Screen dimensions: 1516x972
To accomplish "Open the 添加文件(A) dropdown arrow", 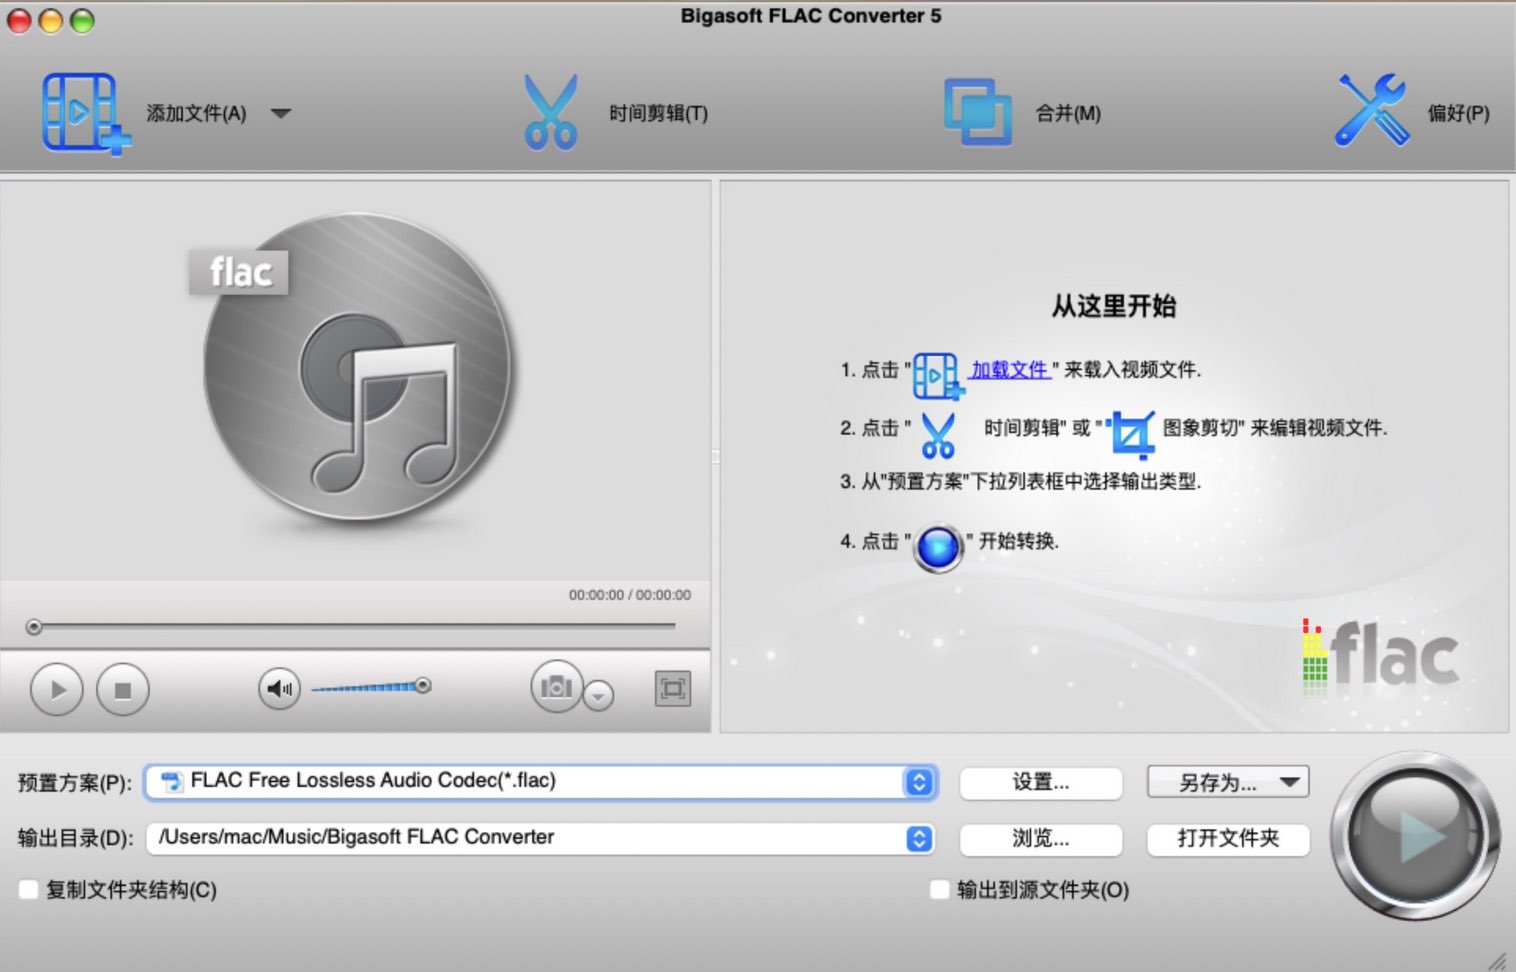I will pyautogui.click(x=281, y=113).
